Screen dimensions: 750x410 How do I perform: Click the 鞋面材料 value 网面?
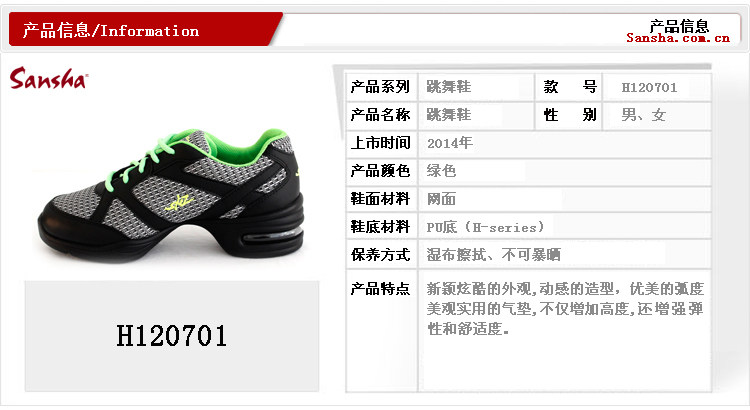(x=441, y=199)
